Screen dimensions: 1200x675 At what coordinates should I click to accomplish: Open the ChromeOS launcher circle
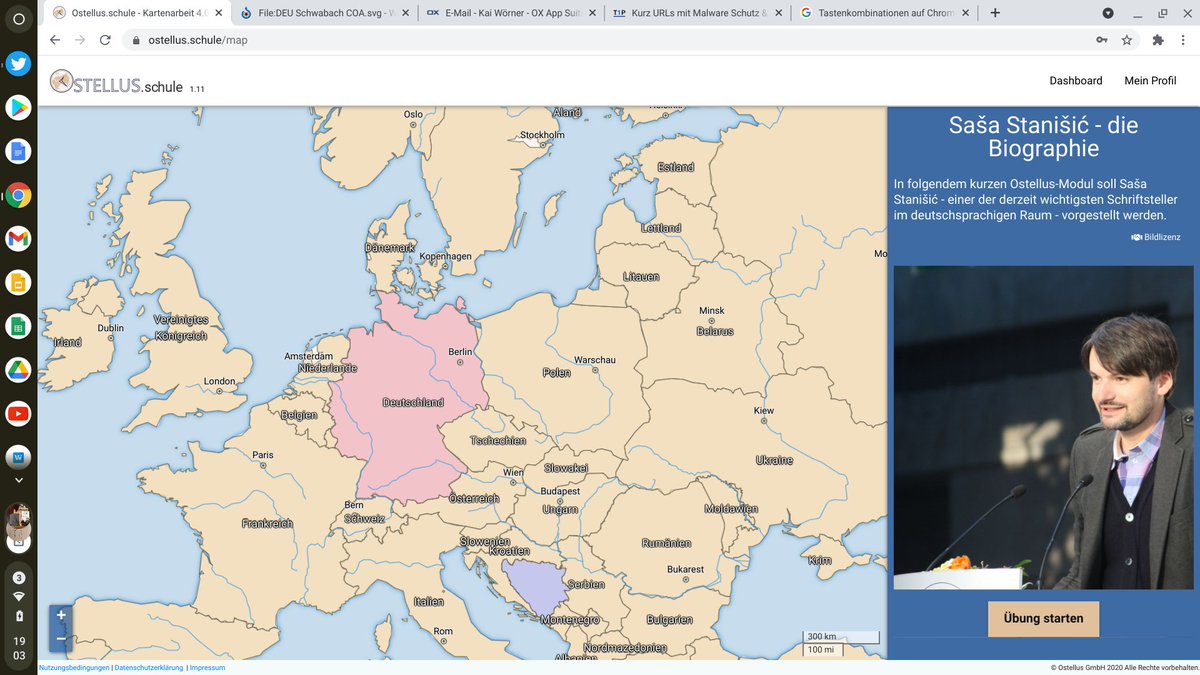tap(18, 19)
